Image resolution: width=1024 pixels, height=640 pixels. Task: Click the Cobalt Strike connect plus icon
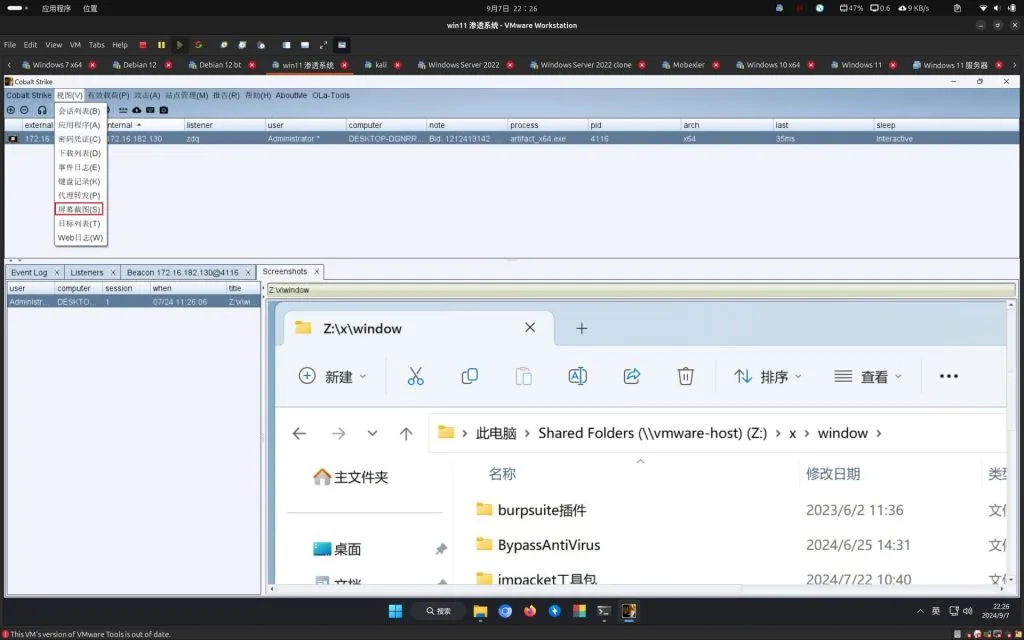[x=10, y=110]
